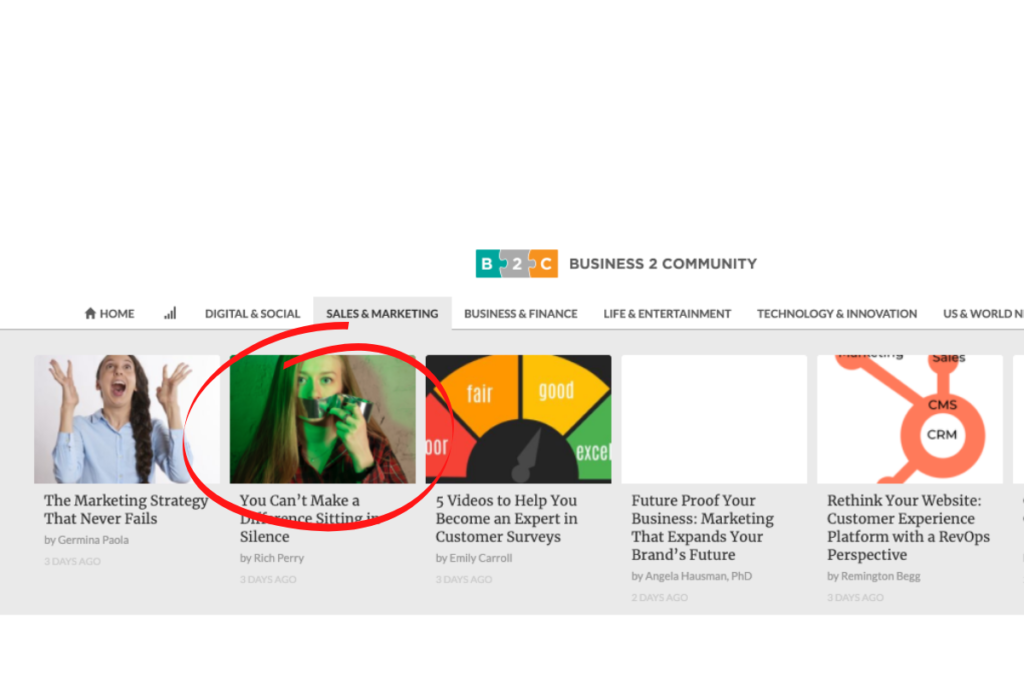This screenshot has height=683, width=1024.
Task: Open the Technology & Innovation section
Action: pos(837,313)
